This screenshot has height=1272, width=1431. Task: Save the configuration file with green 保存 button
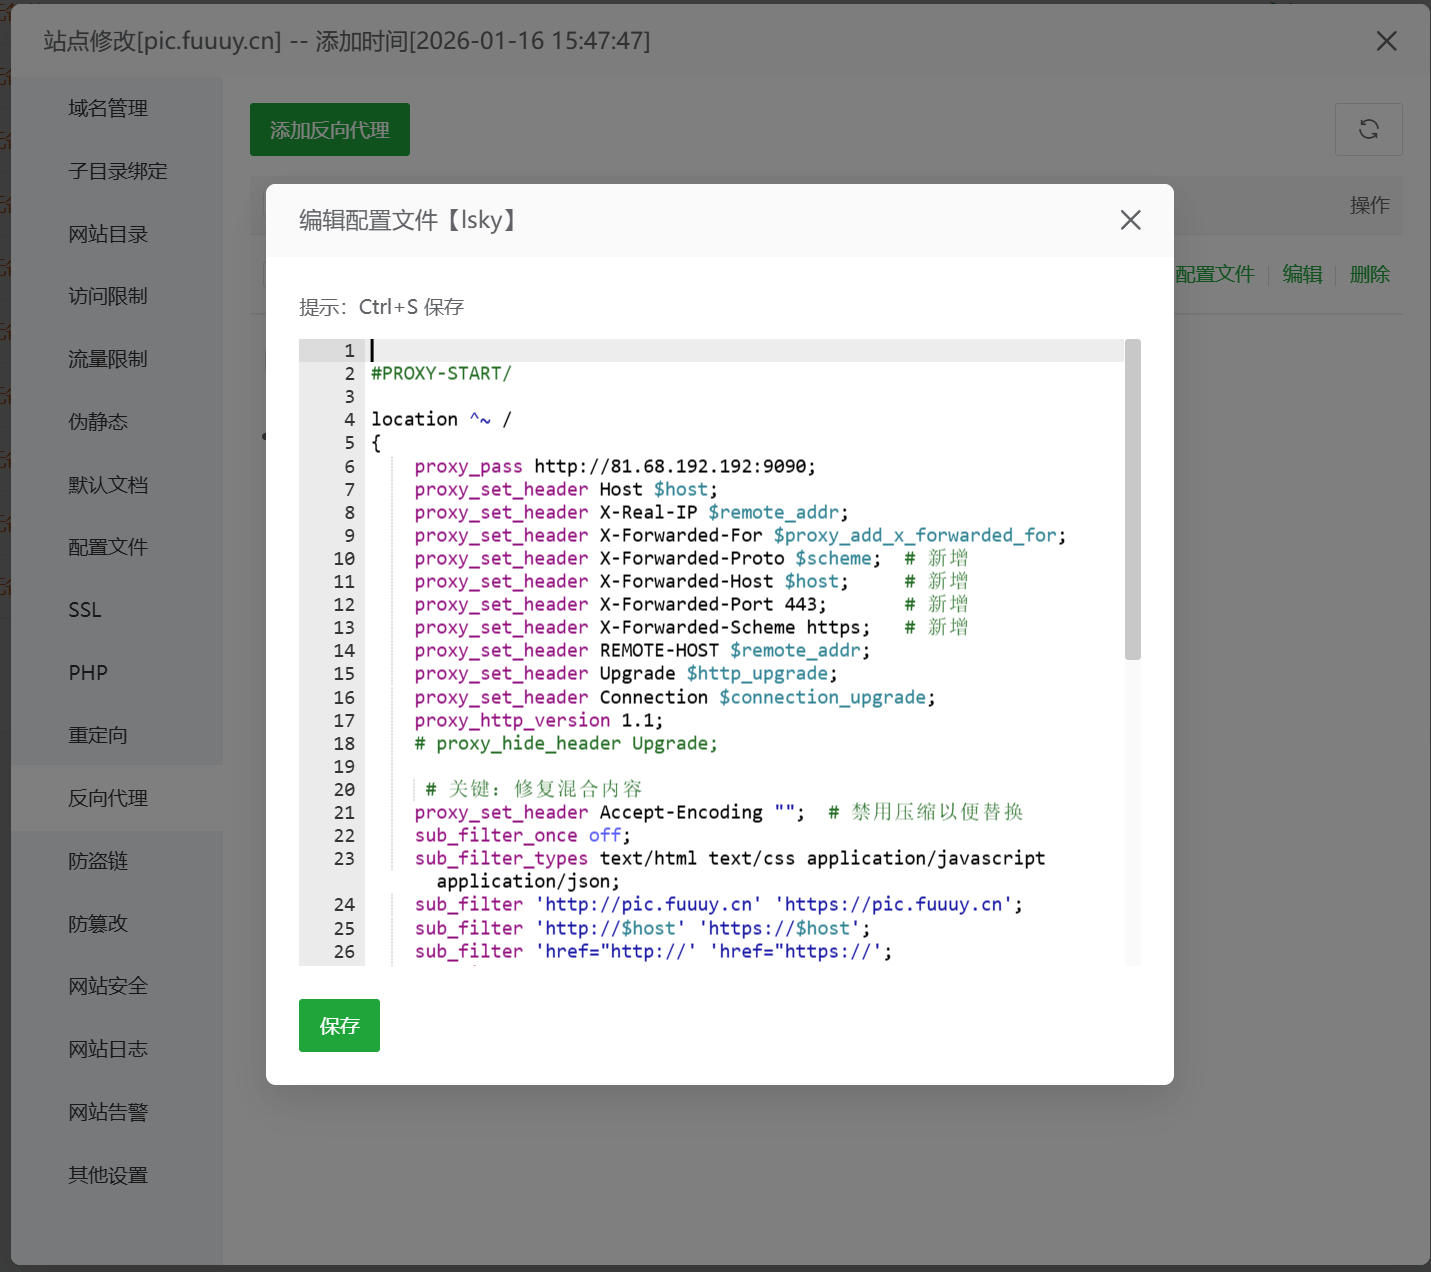339,1025
